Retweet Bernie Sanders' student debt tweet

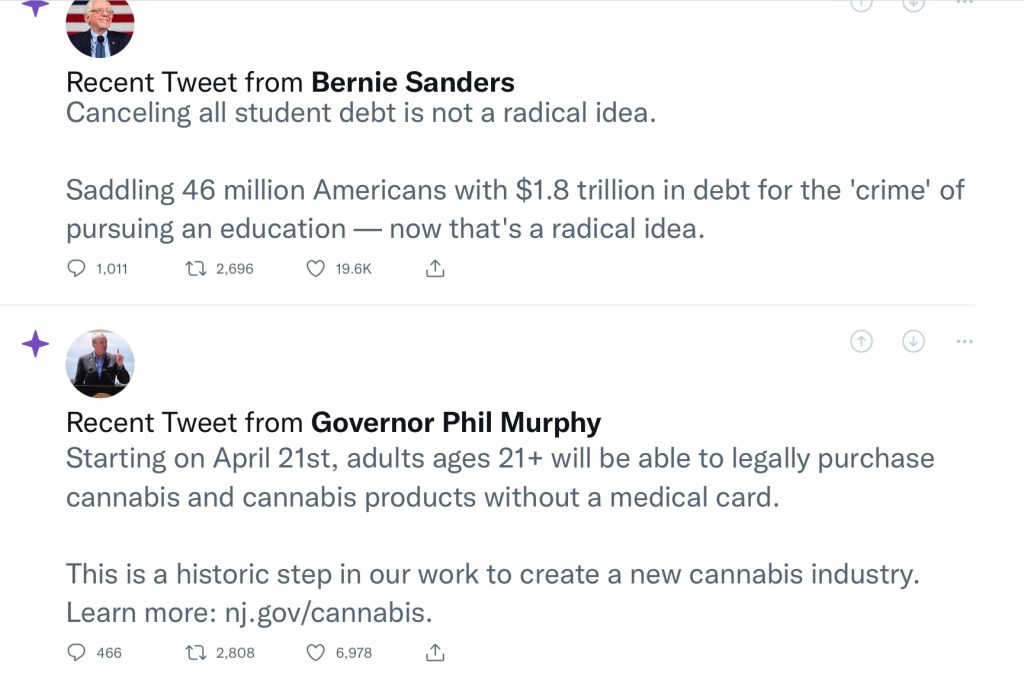(x=195, y=268)
